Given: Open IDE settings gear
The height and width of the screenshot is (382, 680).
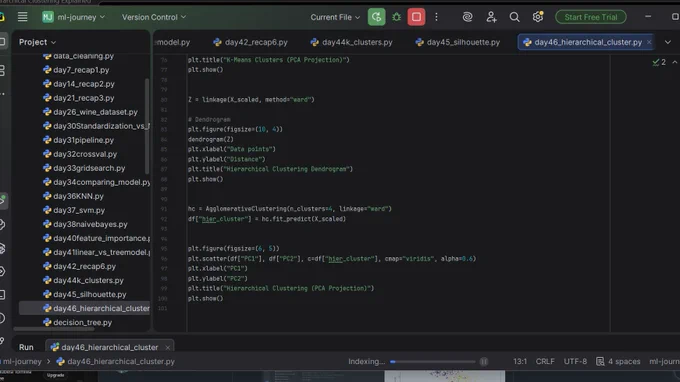Looking at the screenshot, I should [538, 17].
